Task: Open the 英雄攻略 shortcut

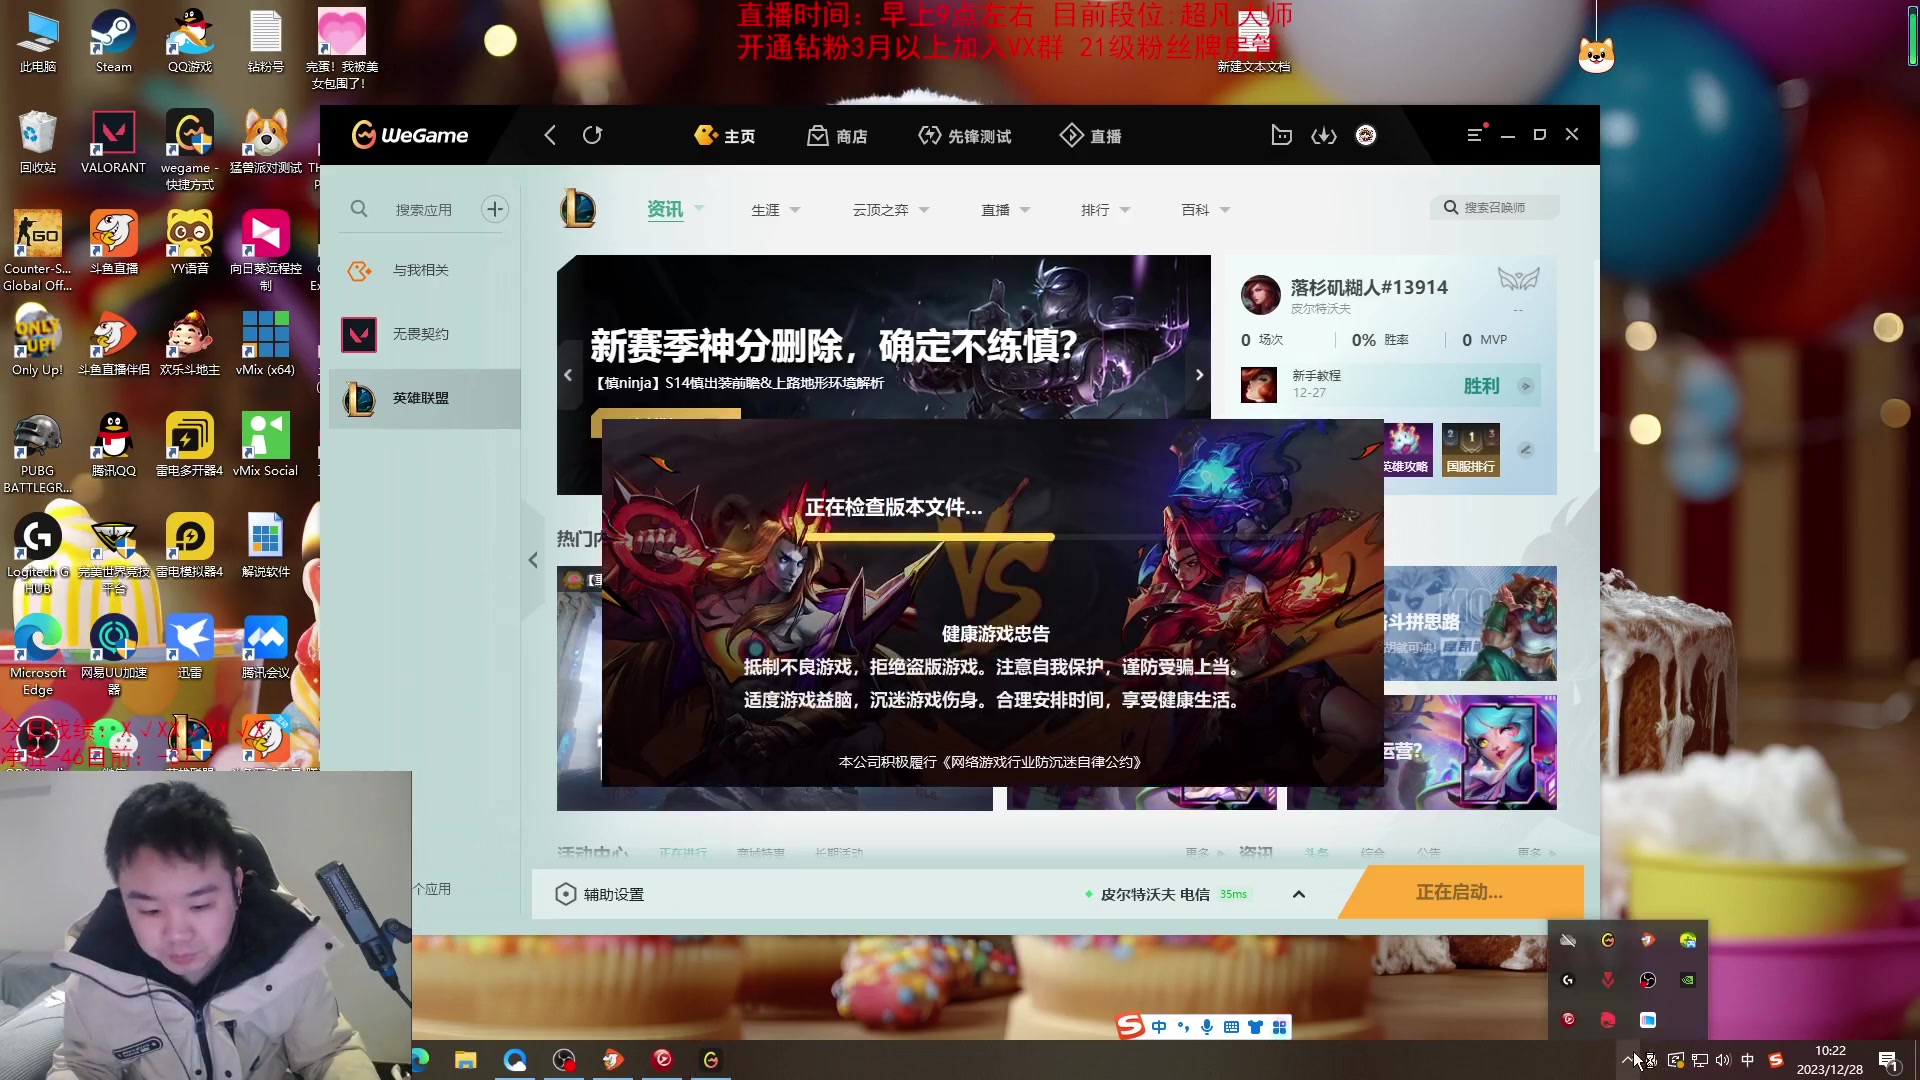Action: pyautogui.click(x=1407, y=449)
